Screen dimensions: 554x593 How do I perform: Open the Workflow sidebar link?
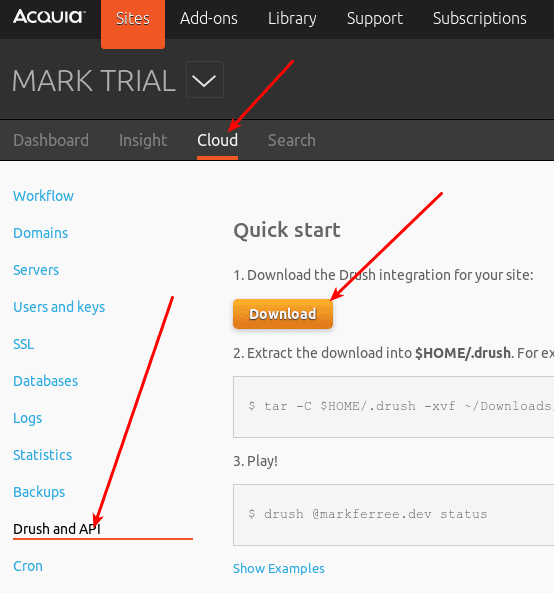click(x=43, y=196)
